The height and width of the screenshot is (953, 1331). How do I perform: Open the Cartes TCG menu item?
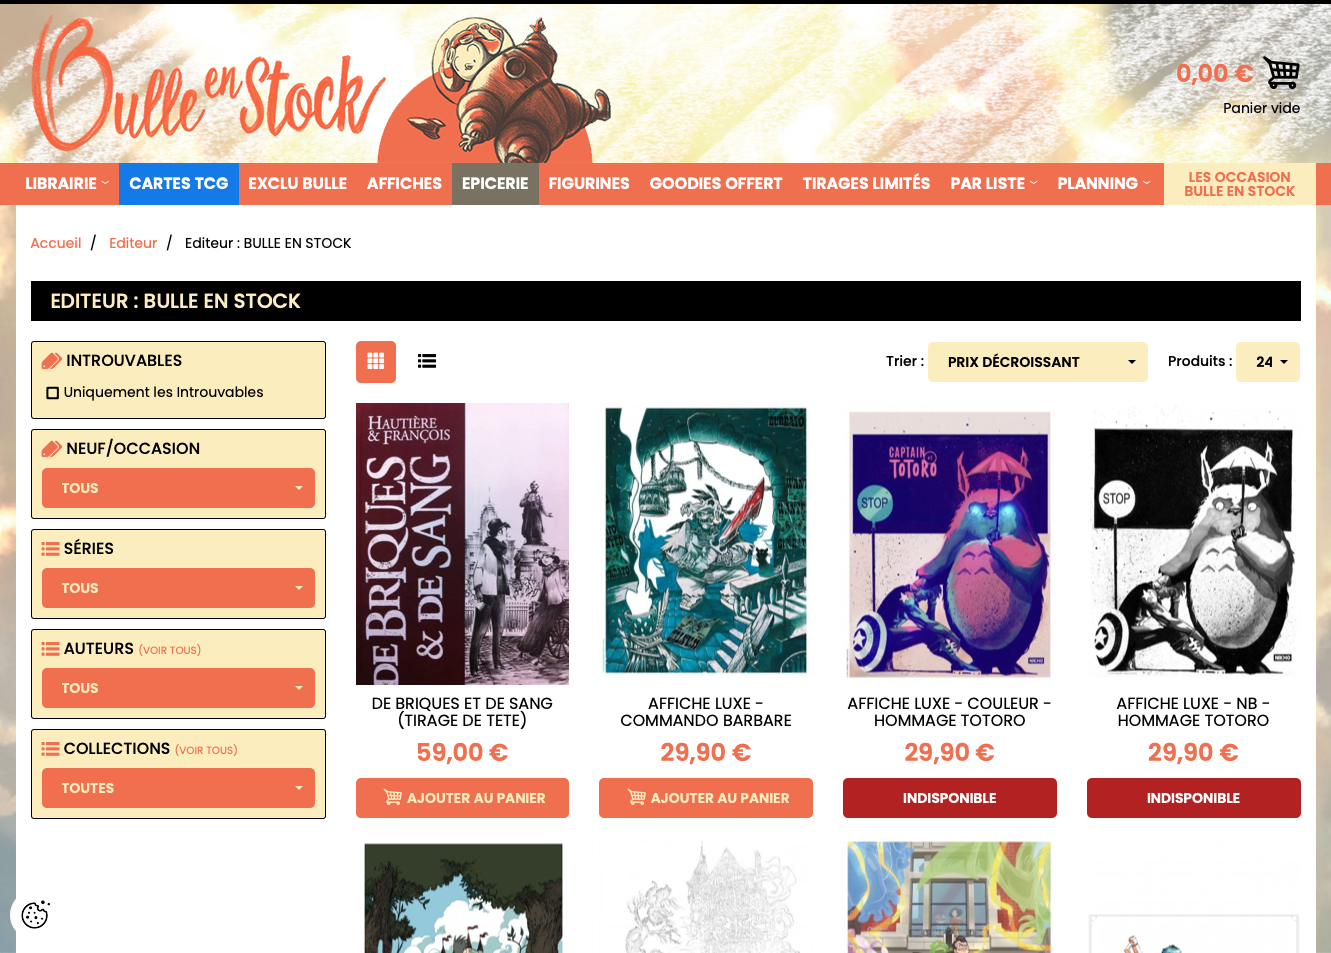click(x=179, y=184)
